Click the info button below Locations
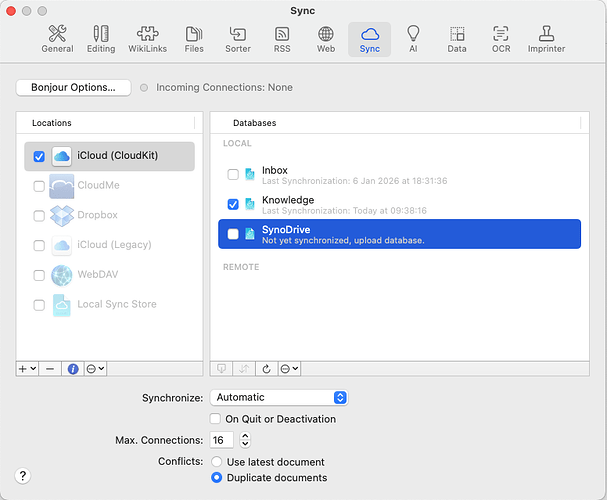Viewport: 607px width, 500px height. point(73,369)
